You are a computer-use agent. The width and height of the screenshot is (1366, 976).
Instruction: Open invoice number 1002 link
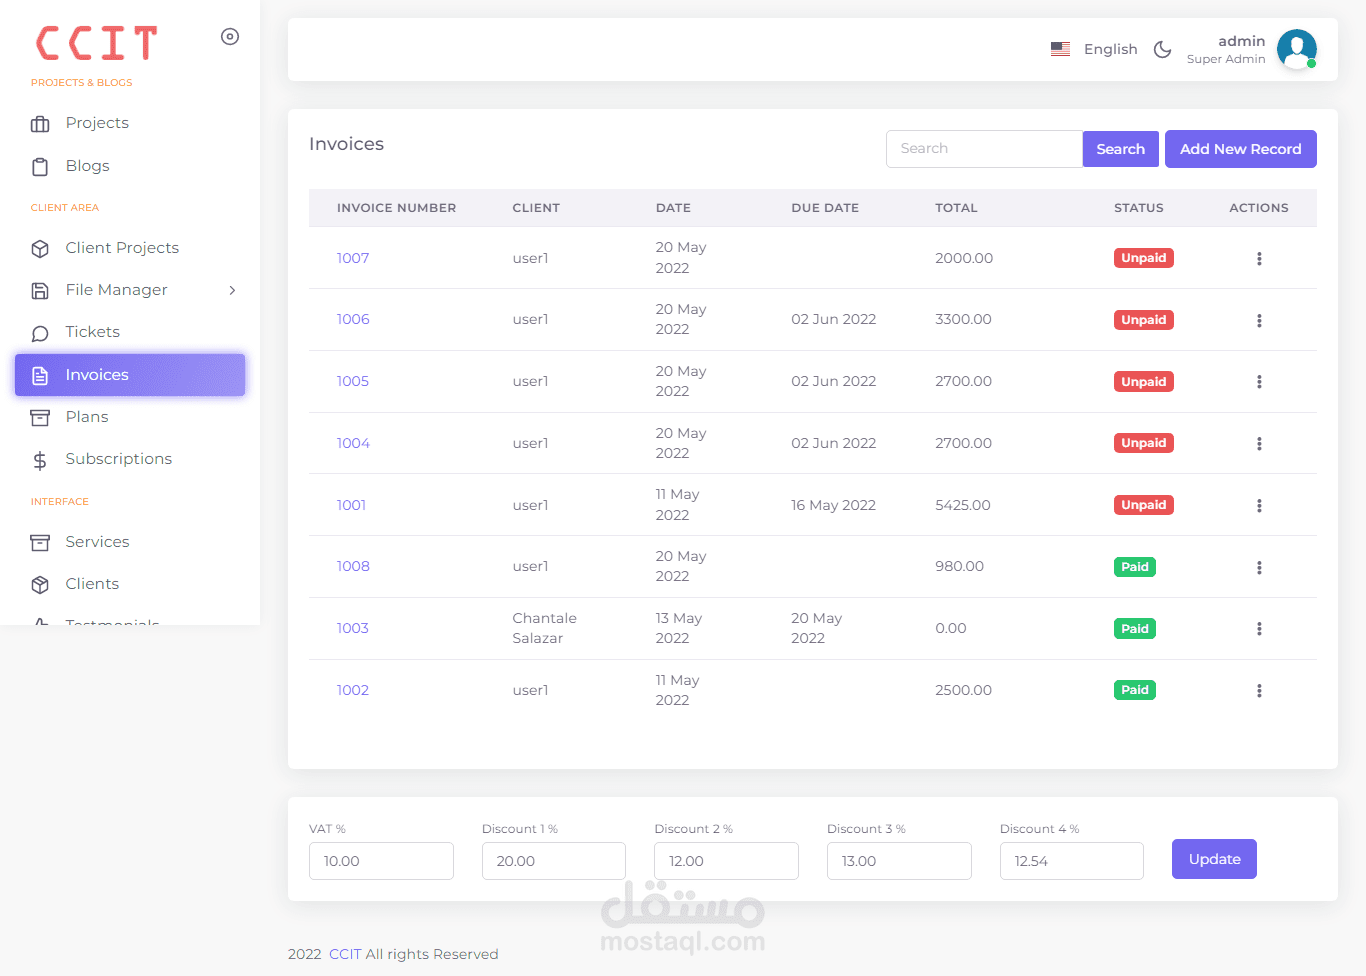(x=353, y=690)
